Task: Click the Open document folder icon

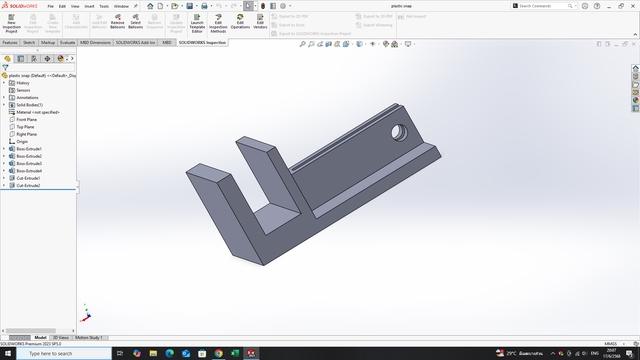Action: (175, 6)
